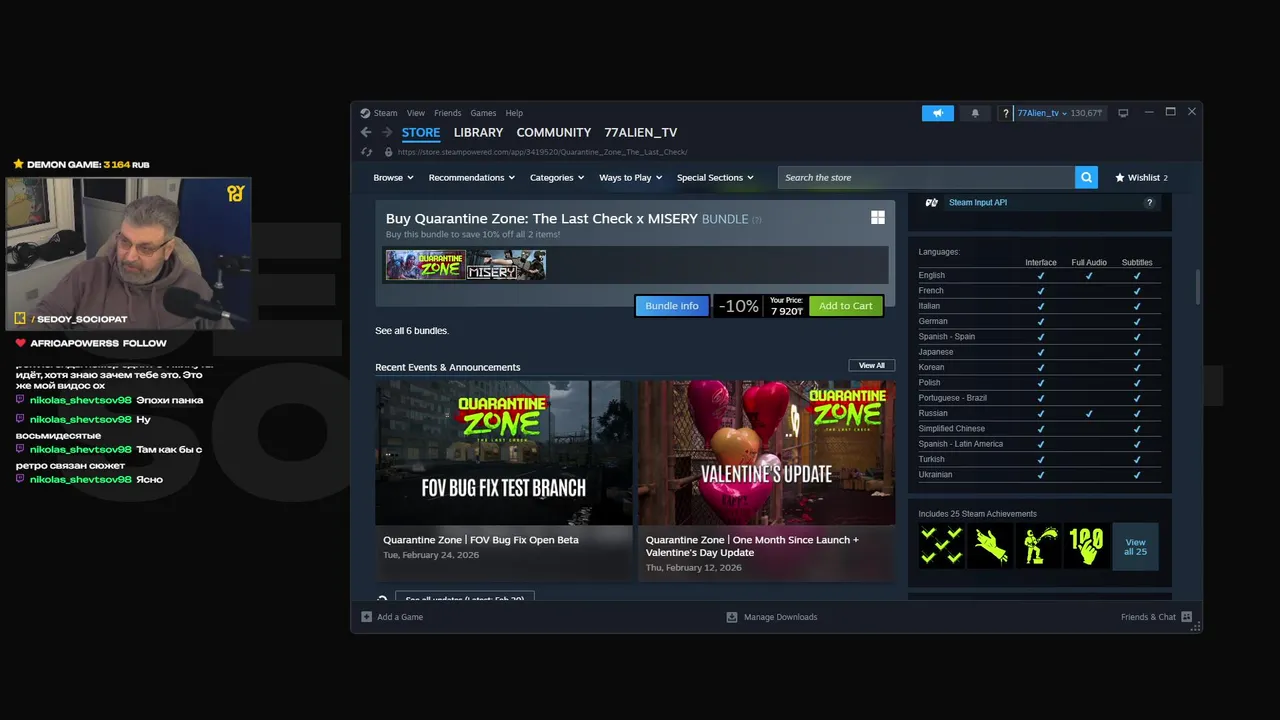Open the 100 achievement icon
The height and width of the screenshot is (720, 1280).
click(x=1085, y=546)
